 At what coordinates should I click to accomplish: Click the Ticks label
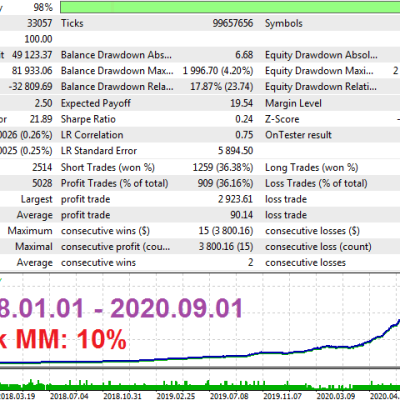coord(72,23)
